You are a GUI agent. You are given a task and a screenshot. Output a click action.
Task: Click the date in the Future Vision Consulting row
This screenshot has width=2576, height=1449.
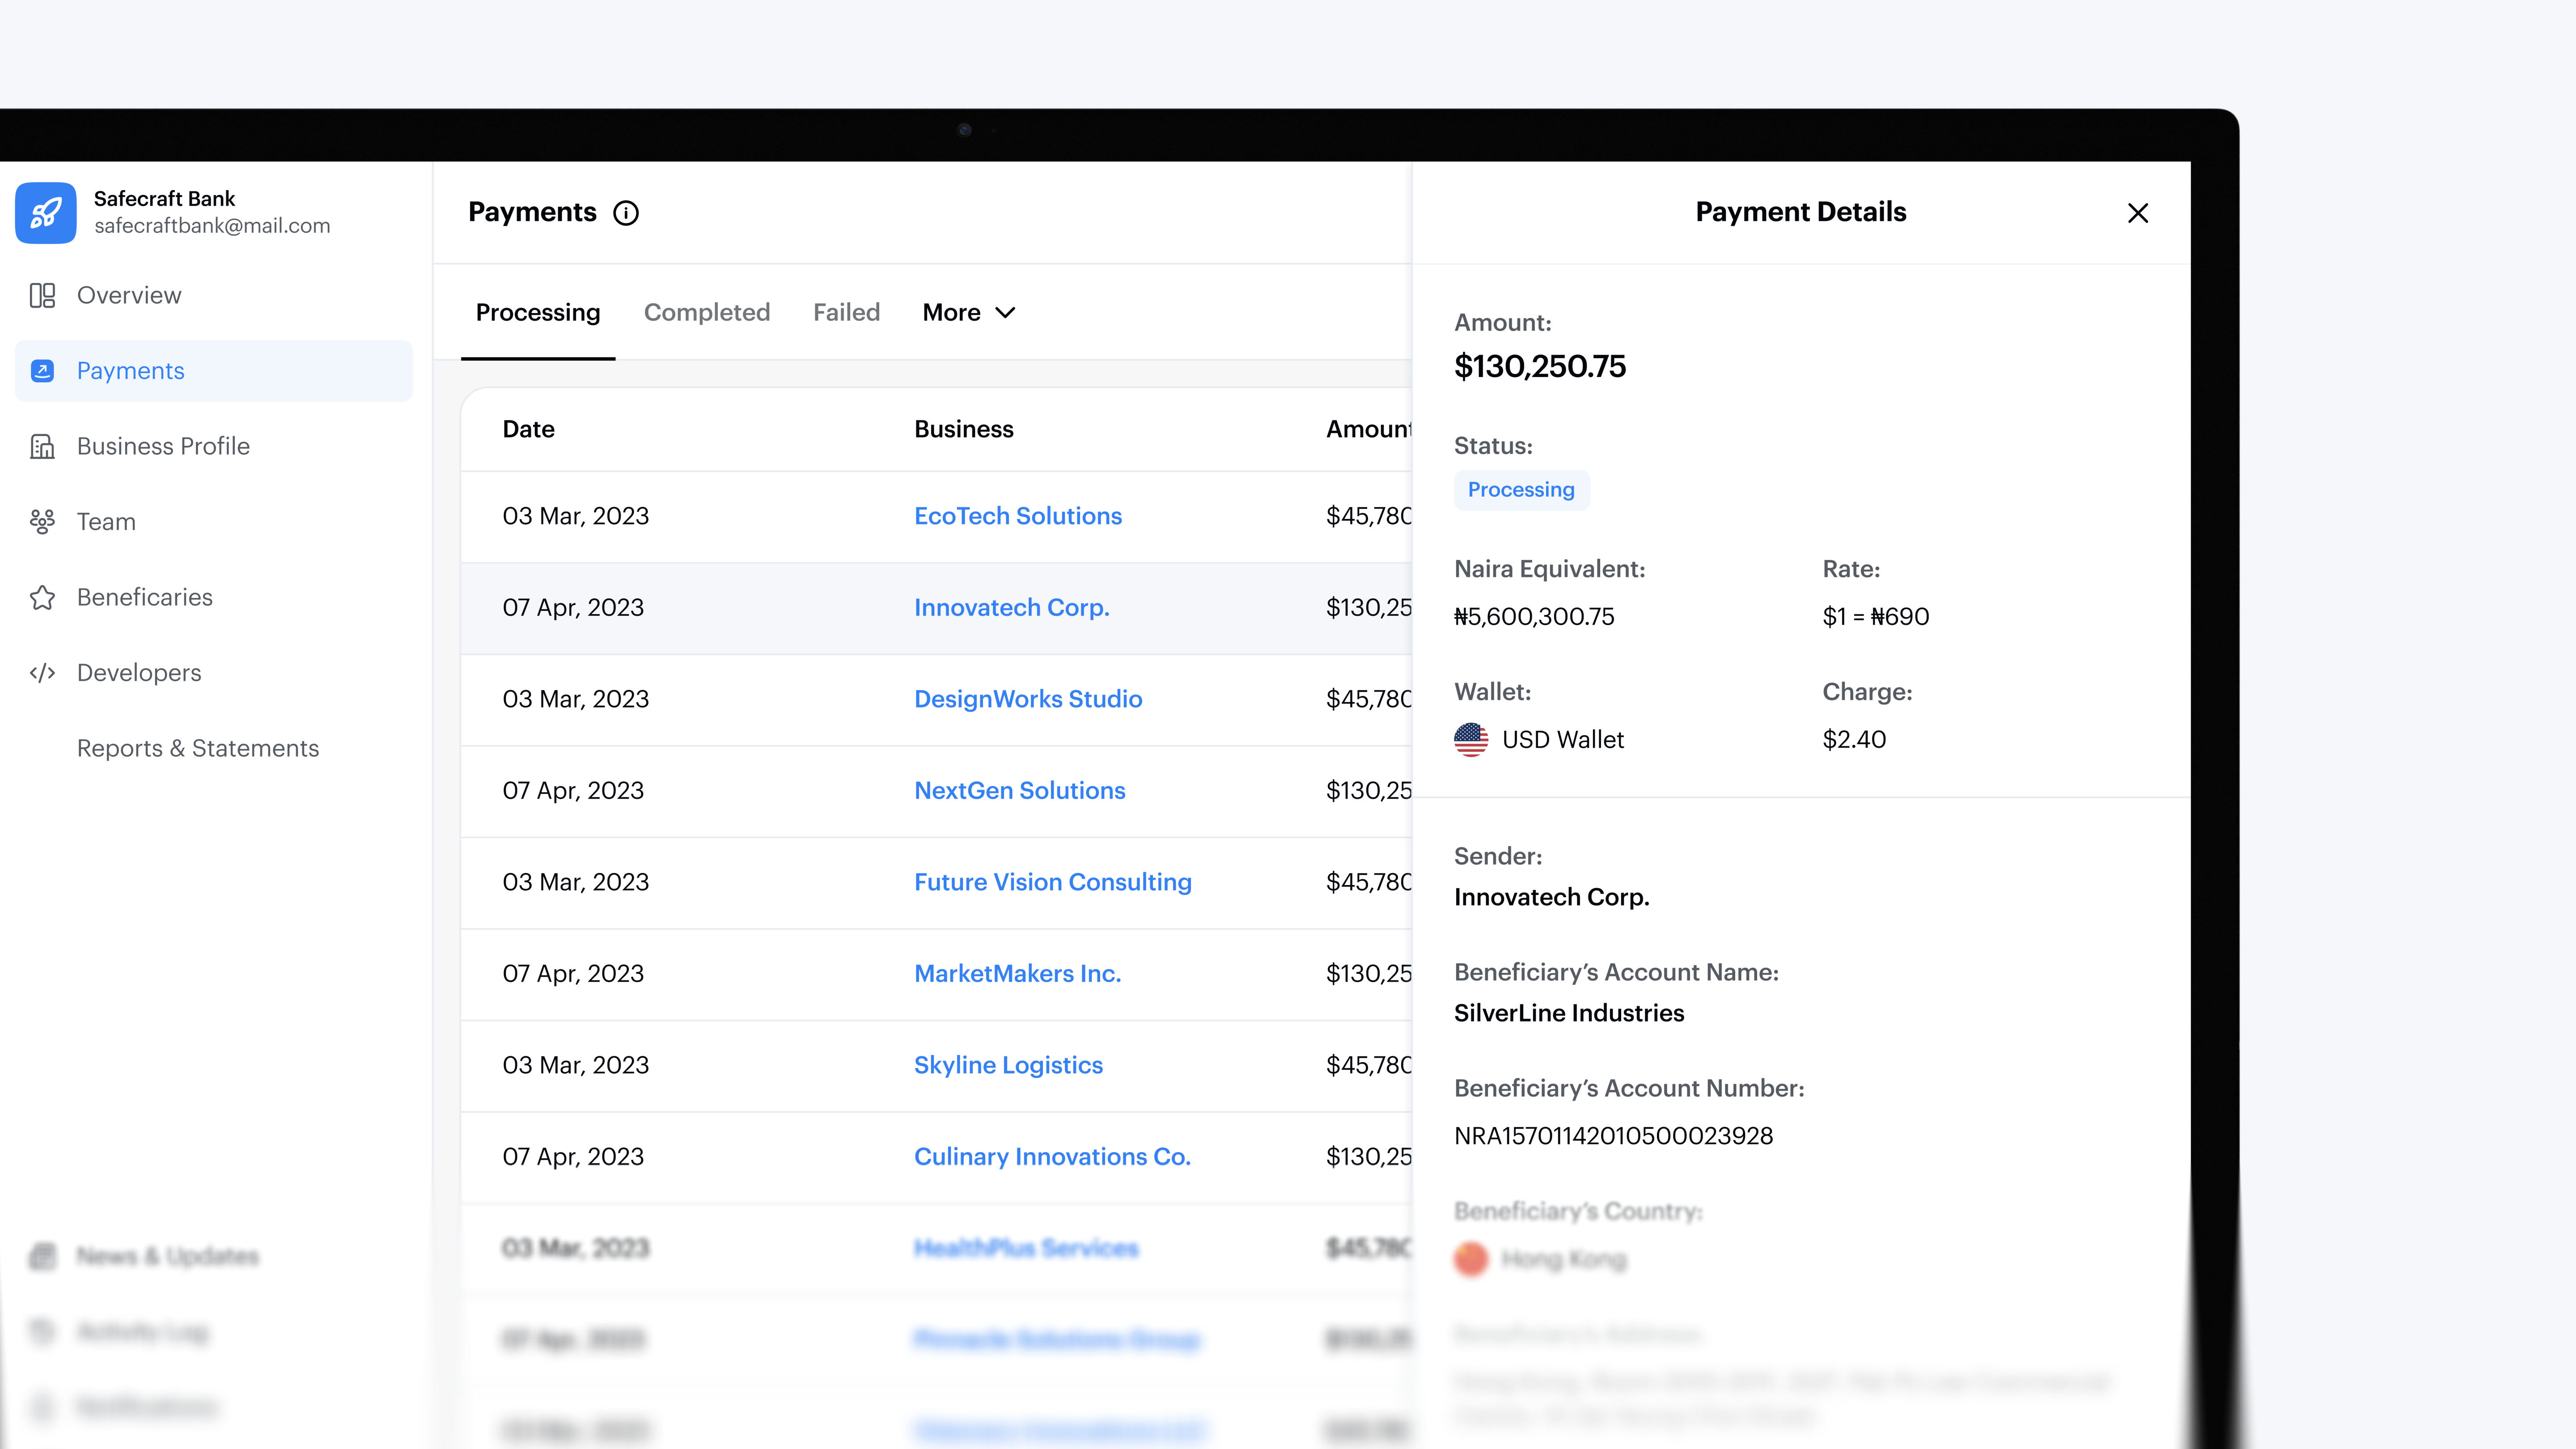pyautogui.click(x=576, y=882)
